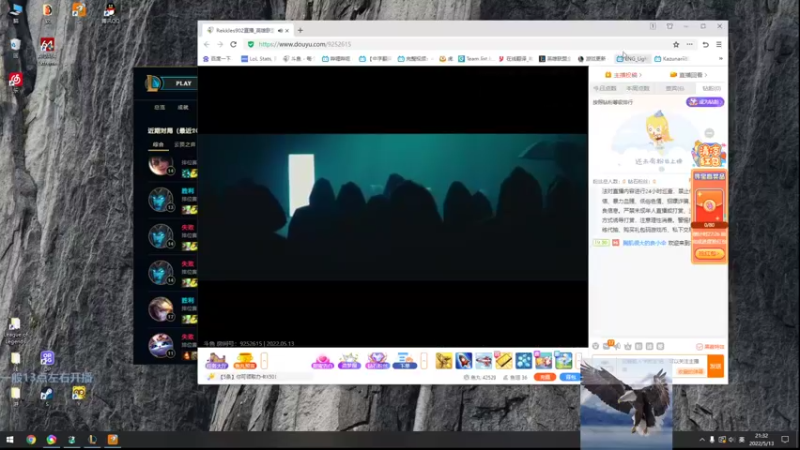800x450 pixels.
Task: Expand the bookmarks overflow chevron
Action: point(720,59)
